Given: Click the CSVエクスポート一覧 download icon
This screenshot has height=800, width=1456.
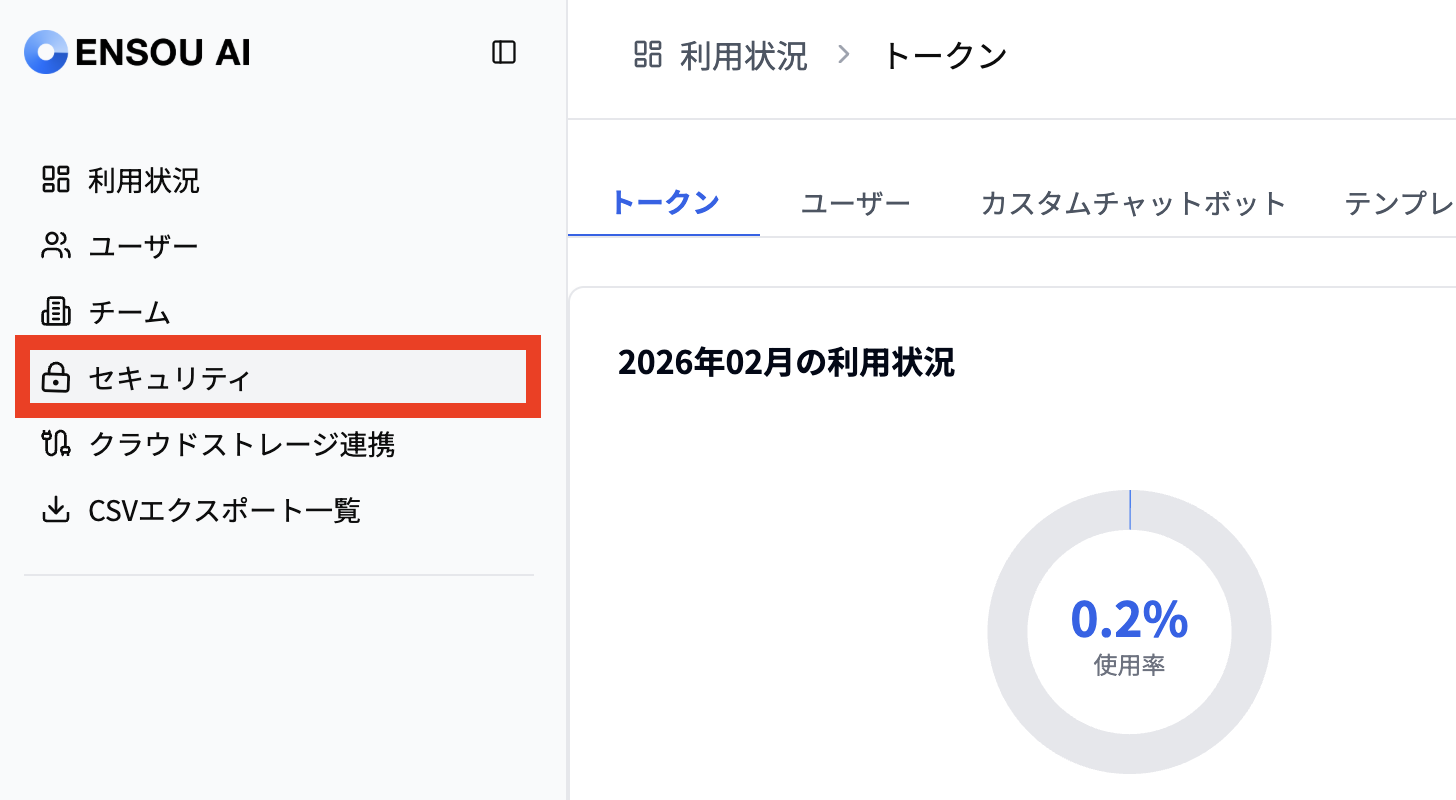Looking at the screenshot, I should [x=55, y=510].
